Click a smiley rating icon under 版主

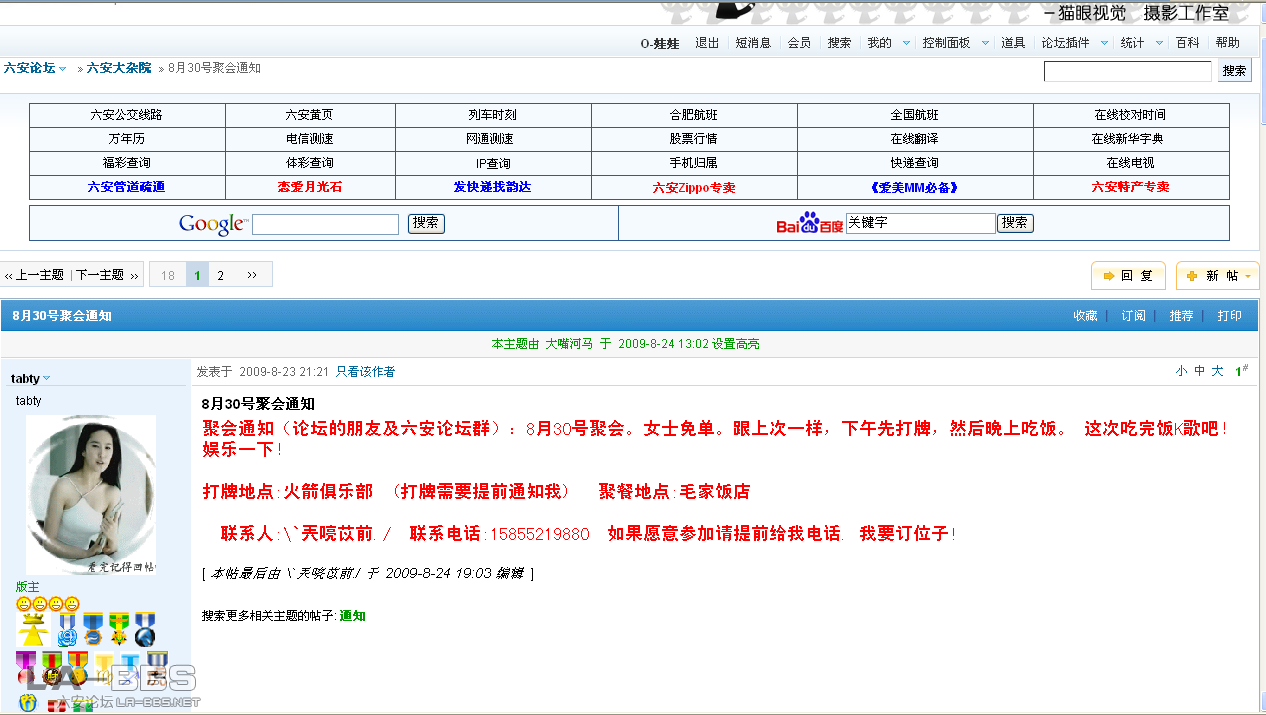[24, 604]
